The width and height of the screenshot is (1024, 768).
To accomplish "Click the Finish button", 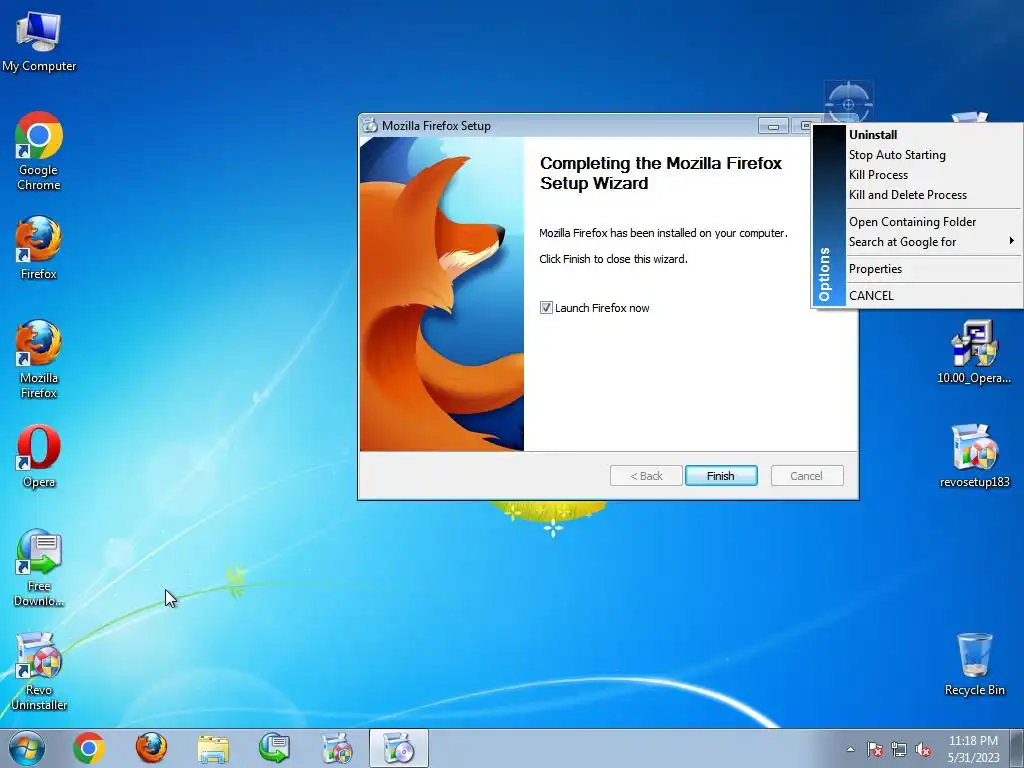I will [x=721, y=475].
